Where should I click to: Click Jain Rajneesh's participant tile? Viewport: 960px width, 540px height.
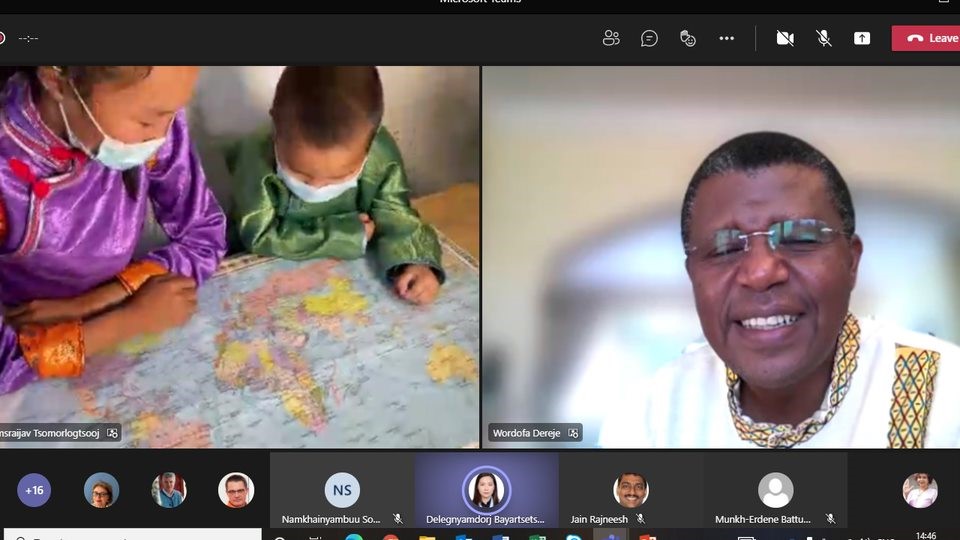pos(630,491)
